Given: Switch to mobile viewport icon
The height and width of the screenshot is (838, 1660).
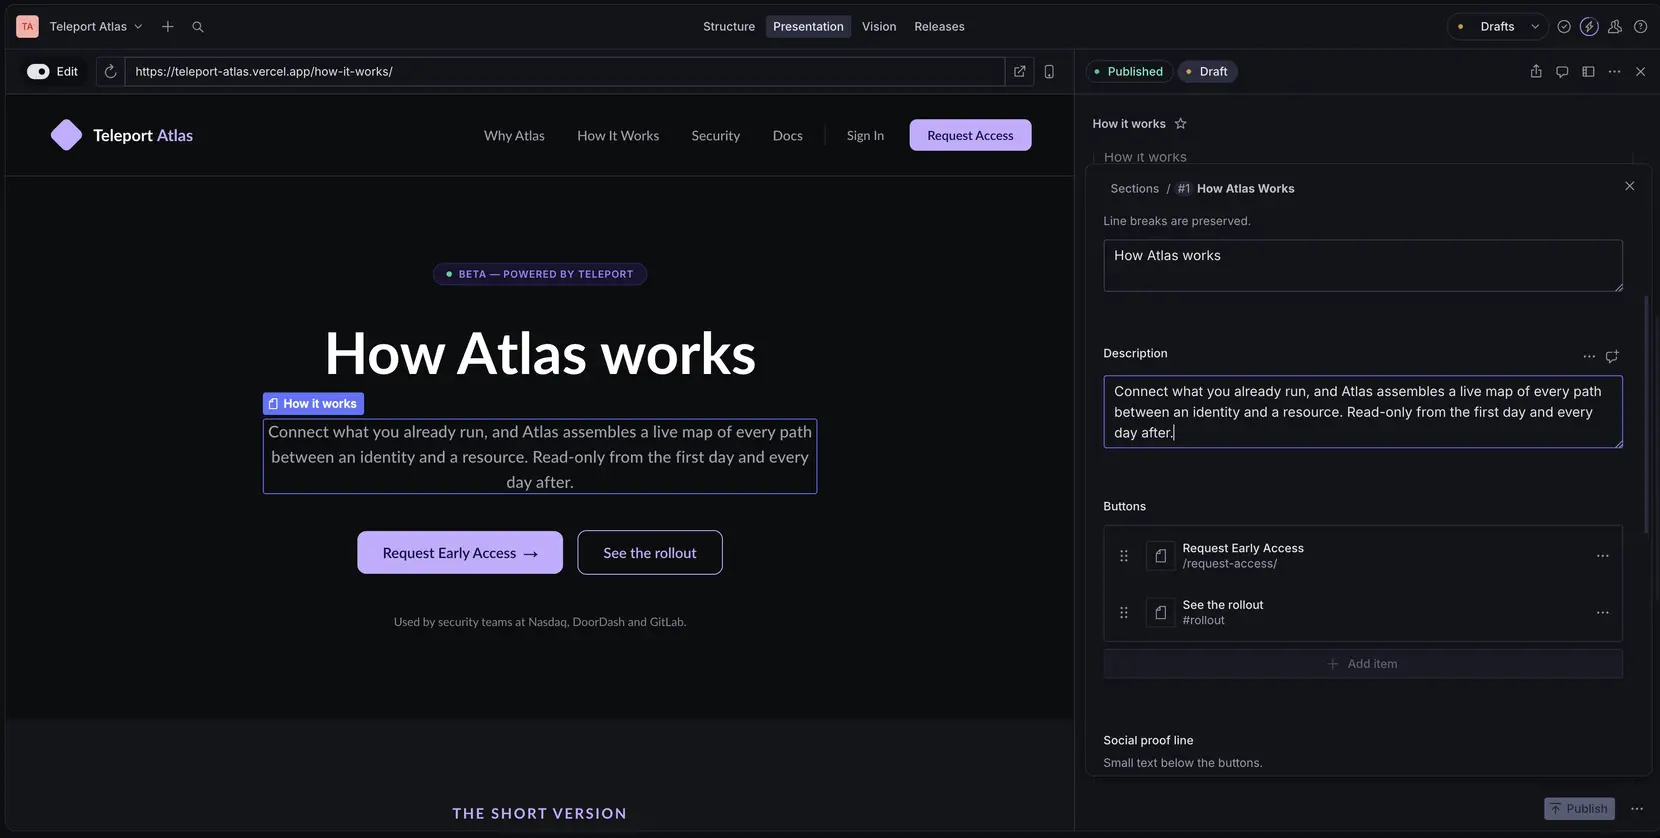Looking at the screenshot, I should (1049, 72).
